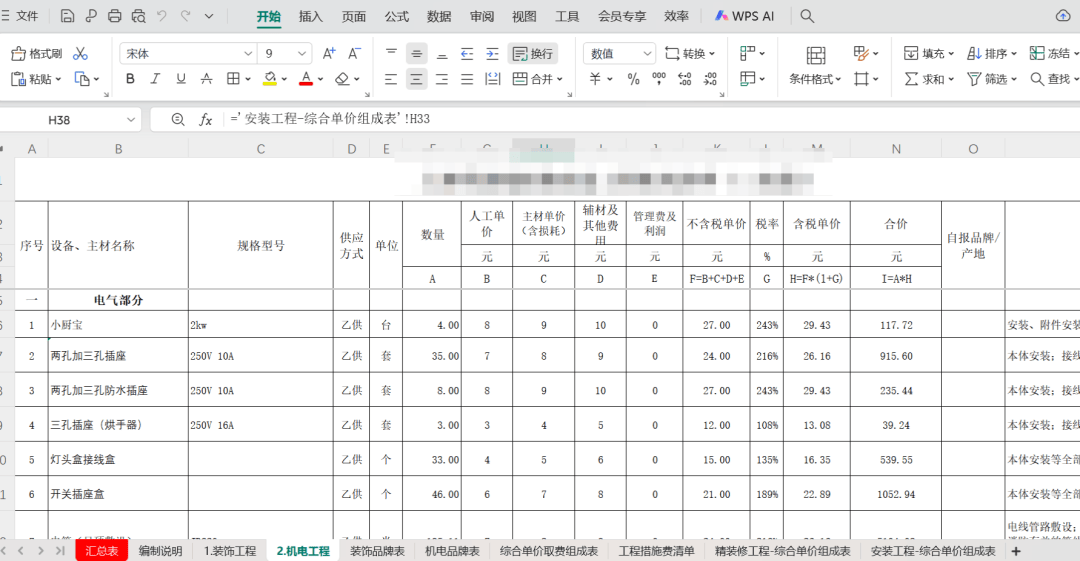Click the cloud upload icon at top right
This screenshot has height=561, width=1080.
click(x=1062, y=16)
